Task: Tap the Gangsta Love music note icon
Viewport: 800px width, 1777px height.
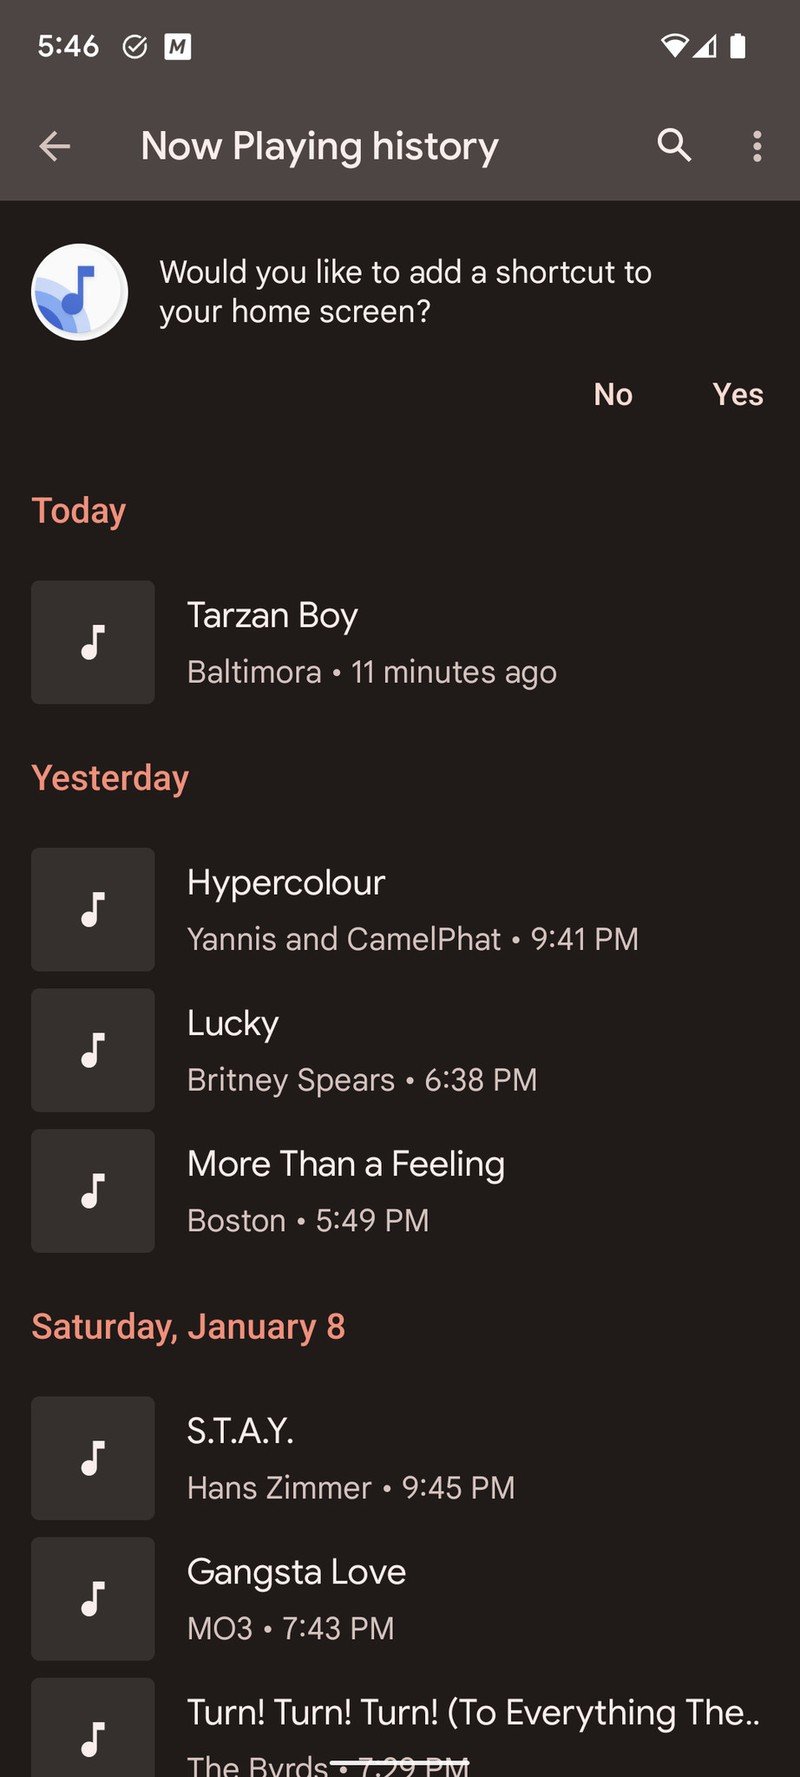Action: pyautogui.click(x=93, y=1599)
